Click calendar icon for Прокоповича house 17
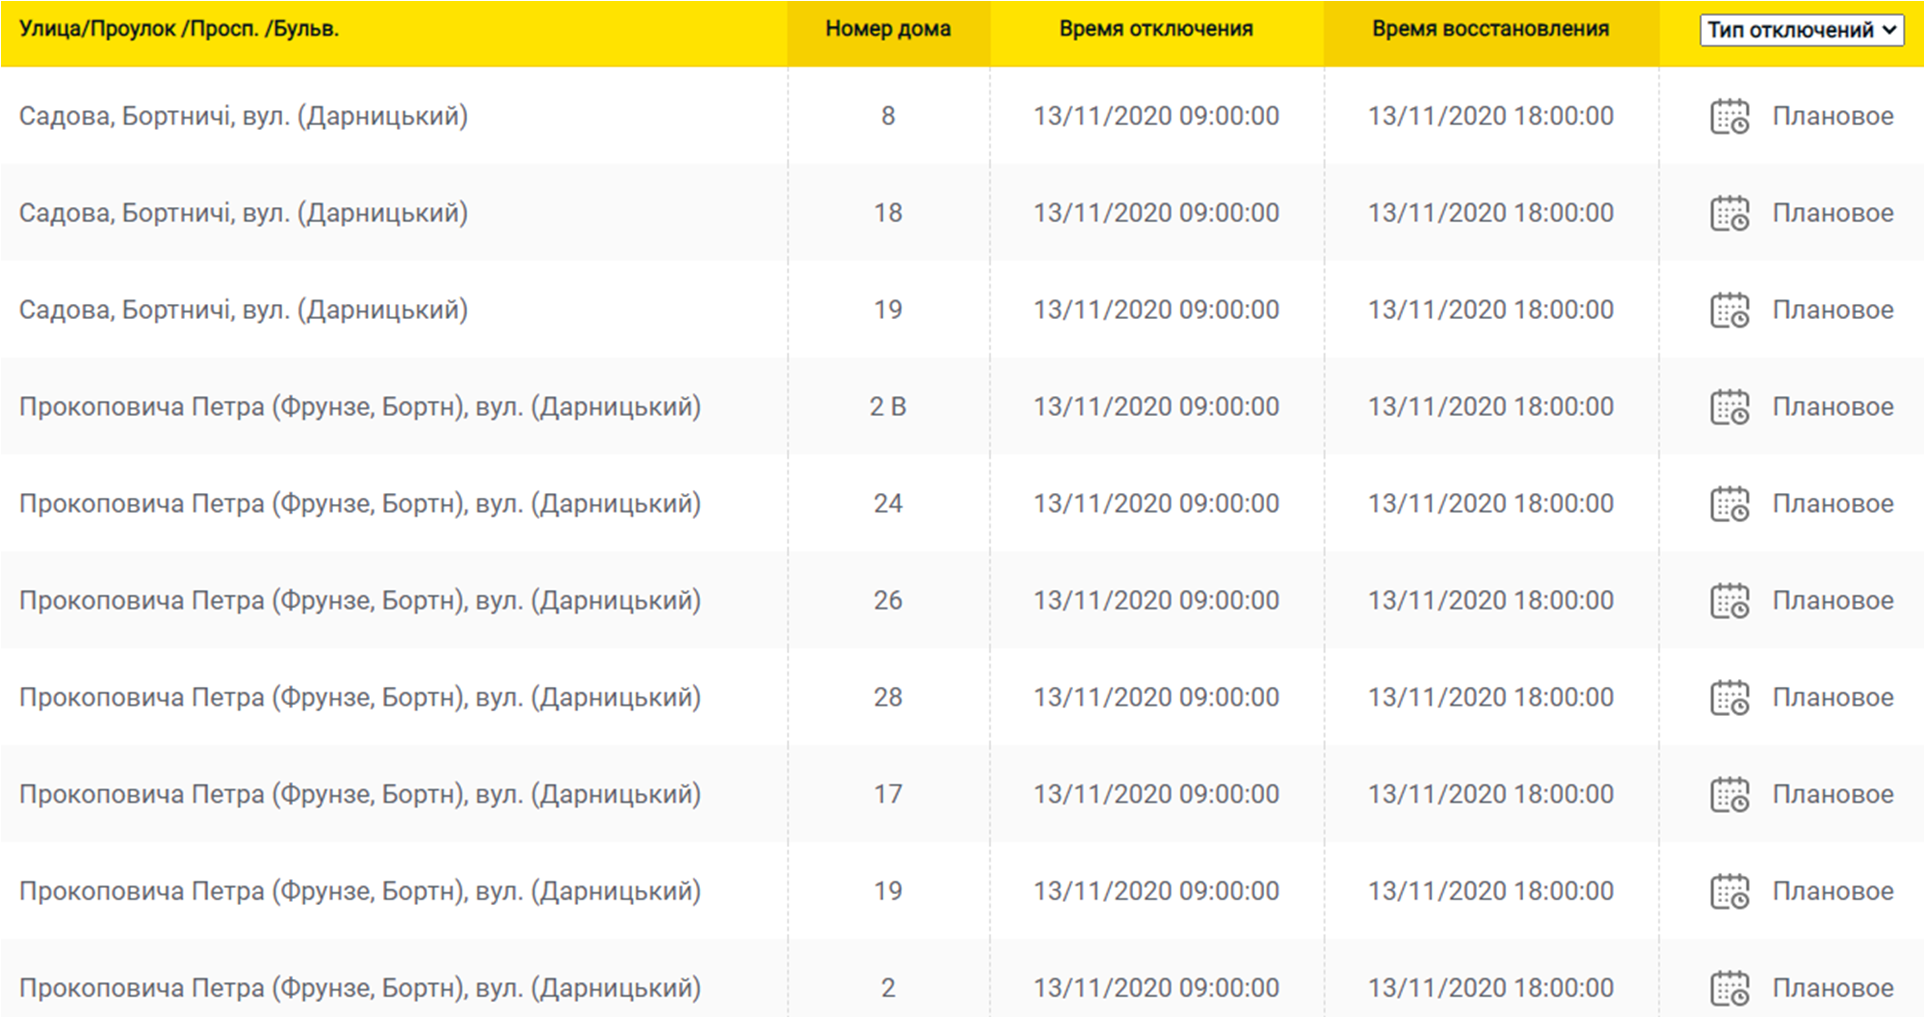This screenshot has height=1018, width=1925. [1729, 796]
